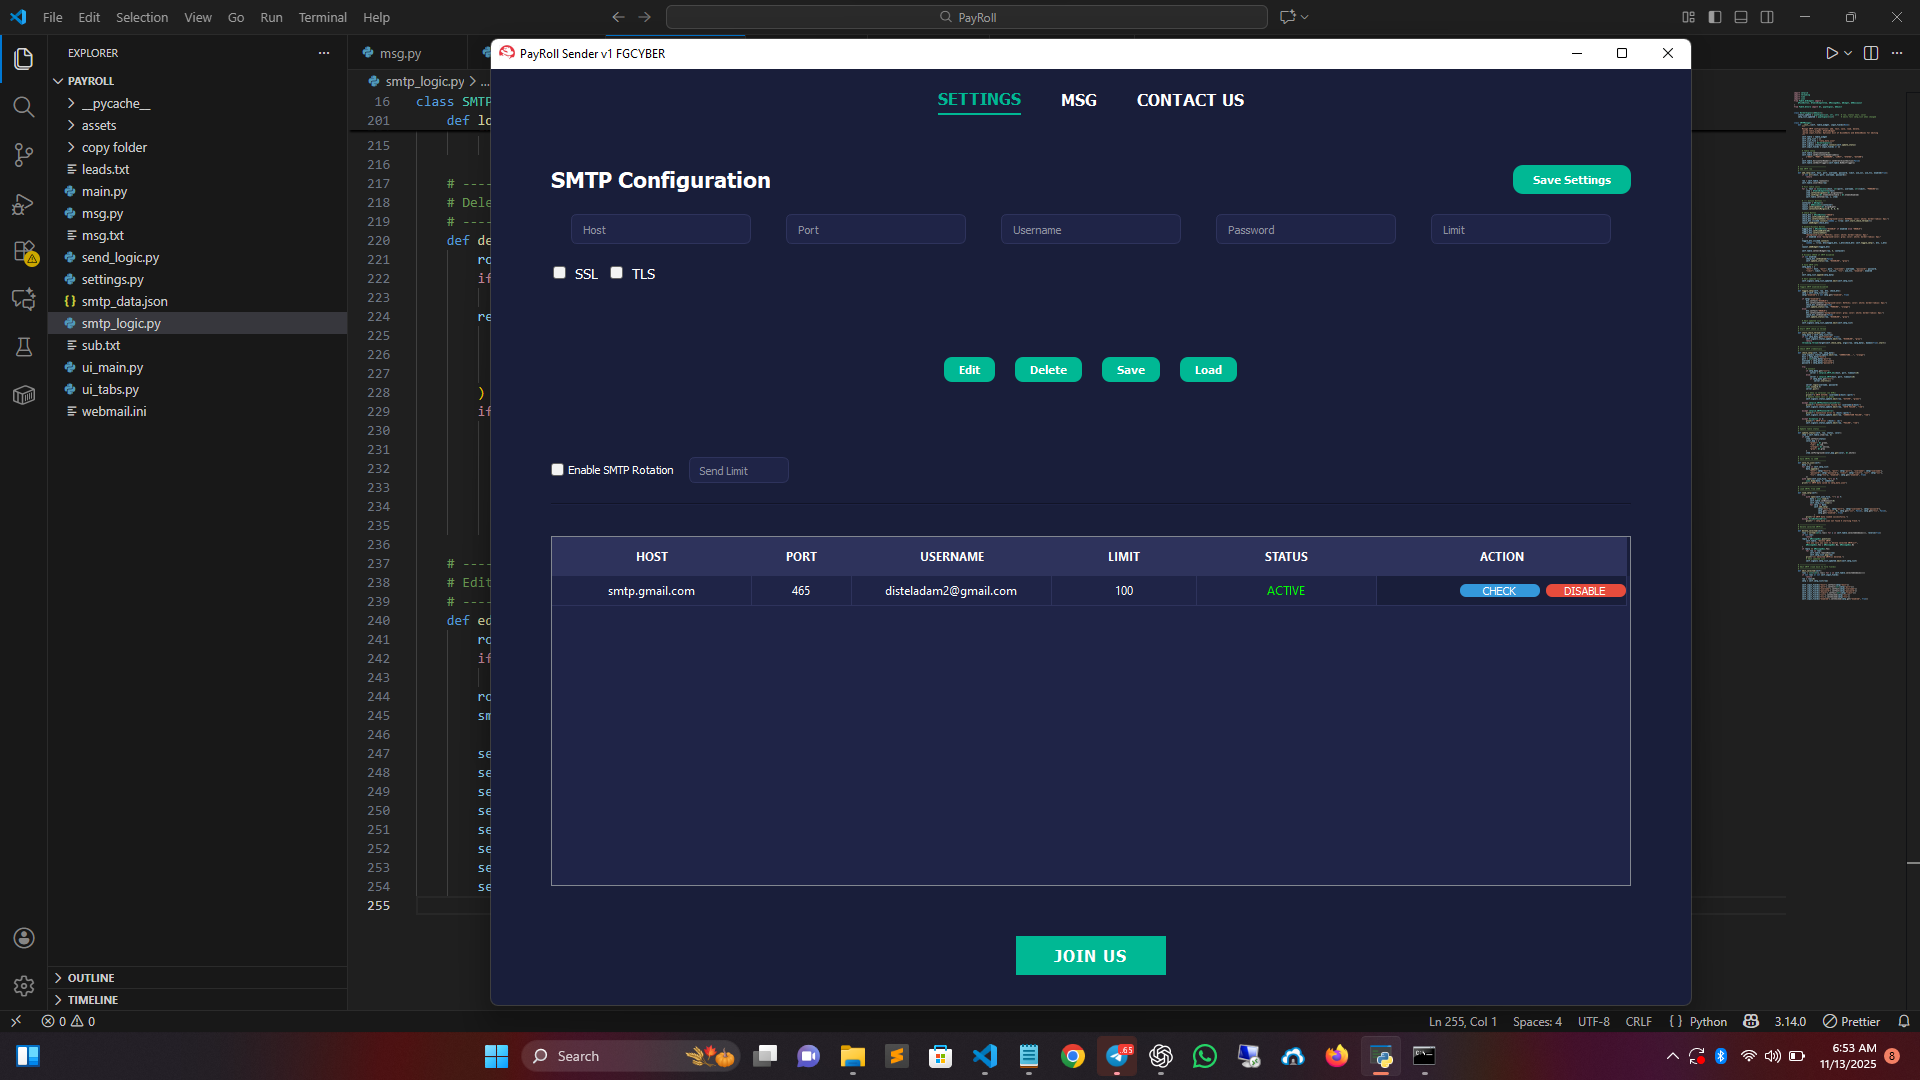Check Enable SMTP Rotation
Image resolution: width=1920 pixels, height=1080 pixels.
click(x=558, y=470)
